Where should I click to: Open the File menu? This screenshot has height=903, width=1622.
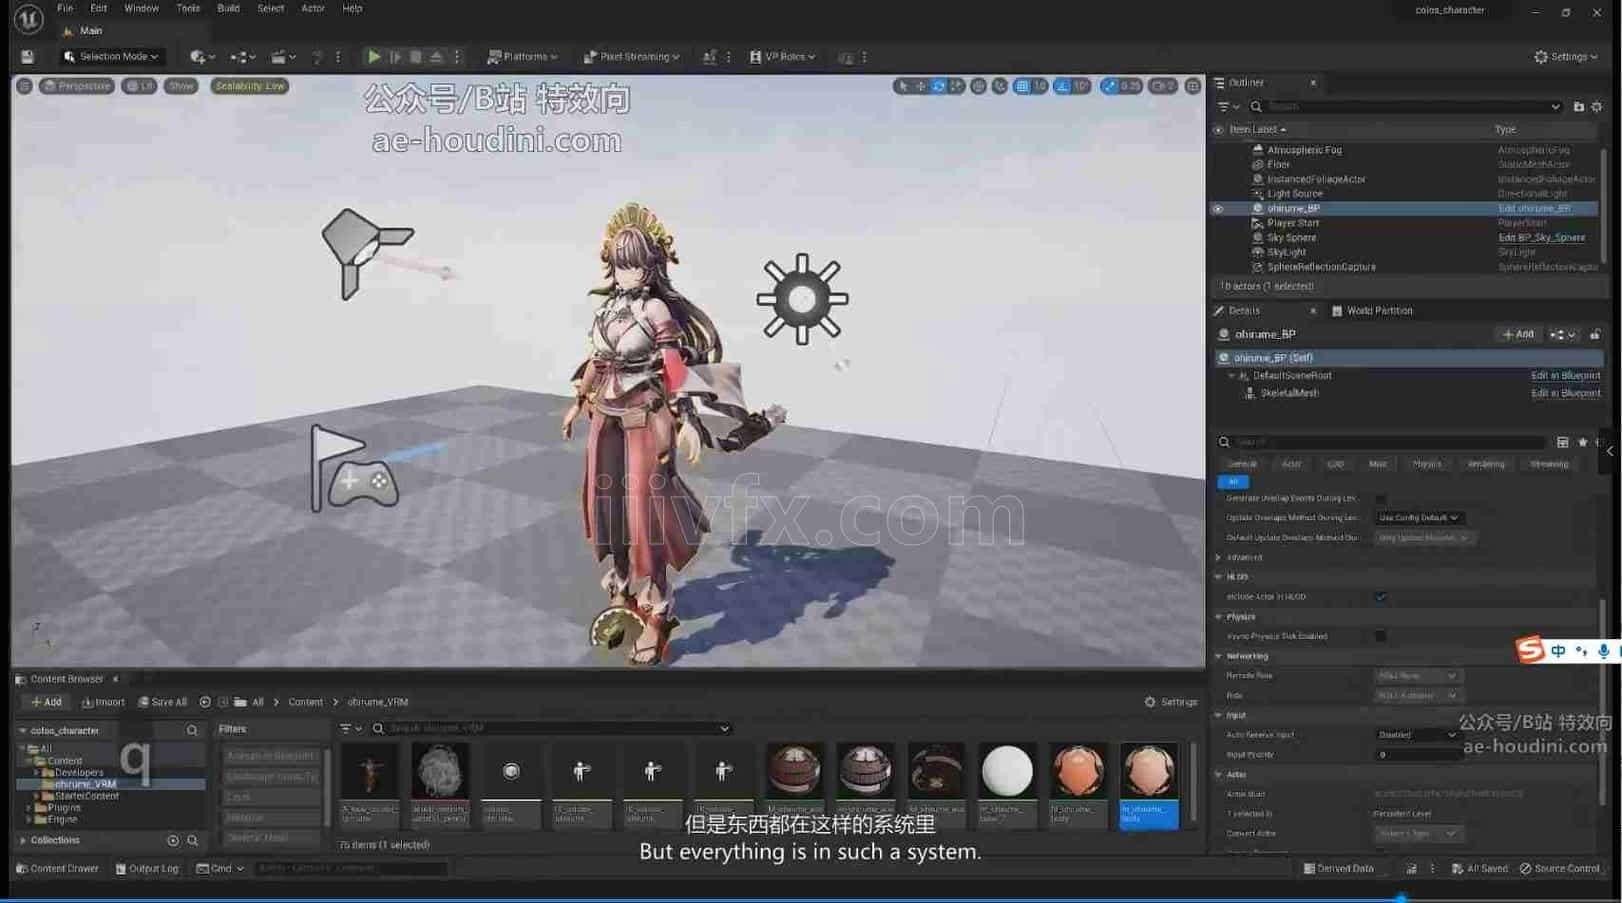point(65,8)
